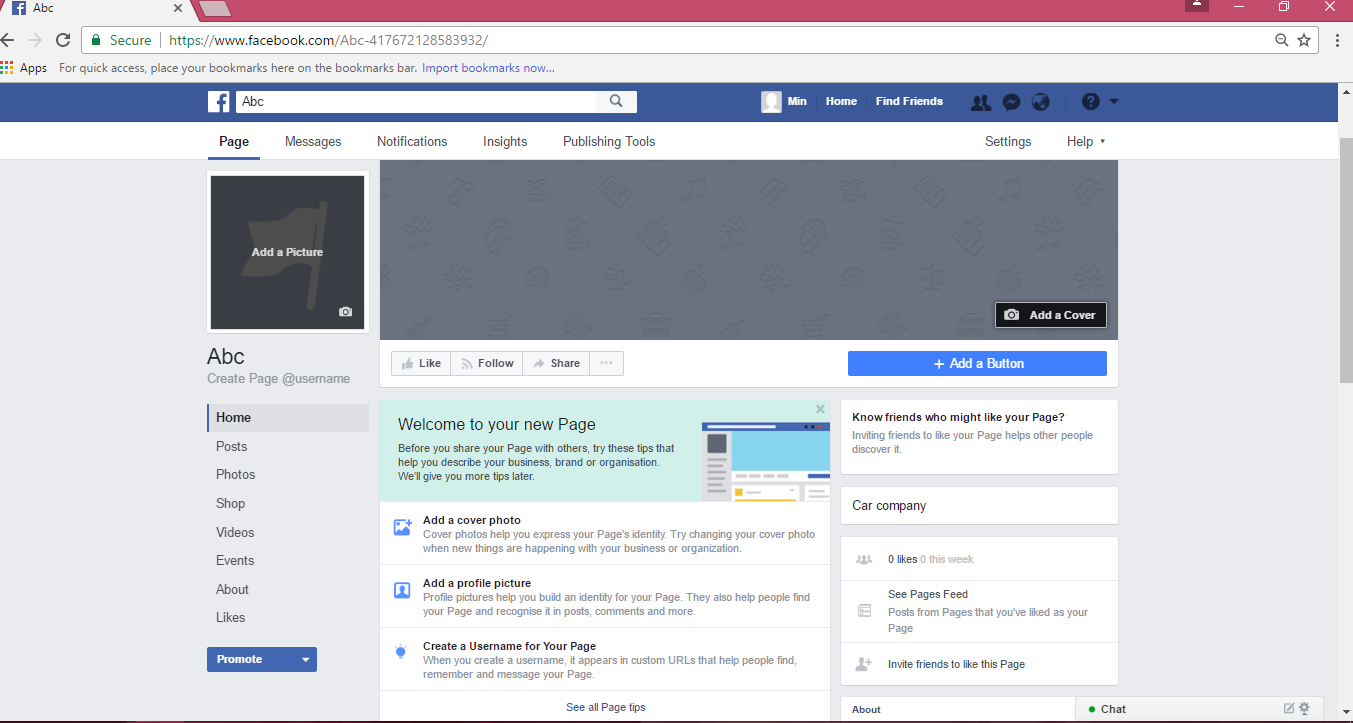Open the Promote dropdown arrow
Screen dimensions: 1353x723
pyautogui.click(x=305, y=660)
